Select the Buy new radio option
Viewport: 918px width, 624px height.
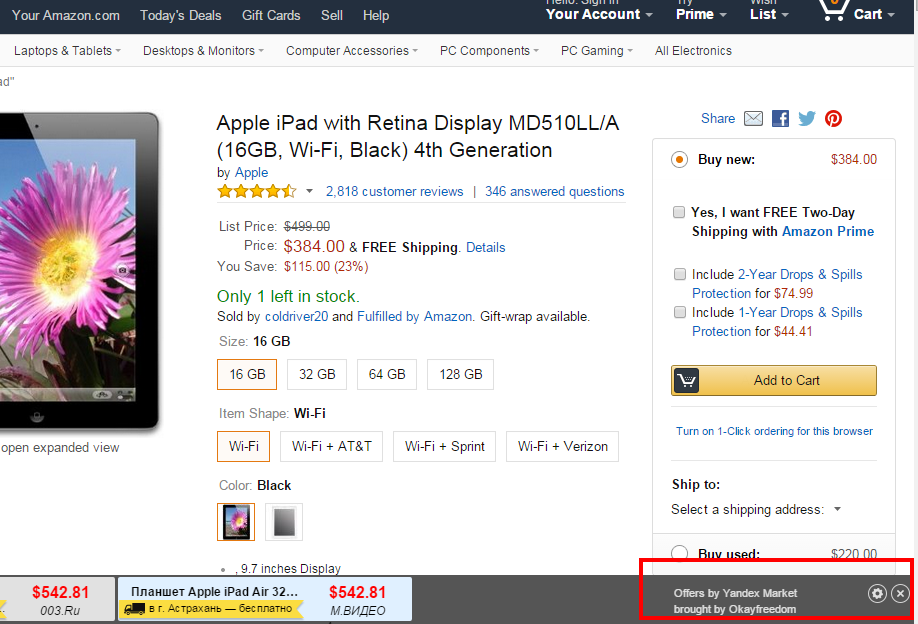[x=679, y=159]
